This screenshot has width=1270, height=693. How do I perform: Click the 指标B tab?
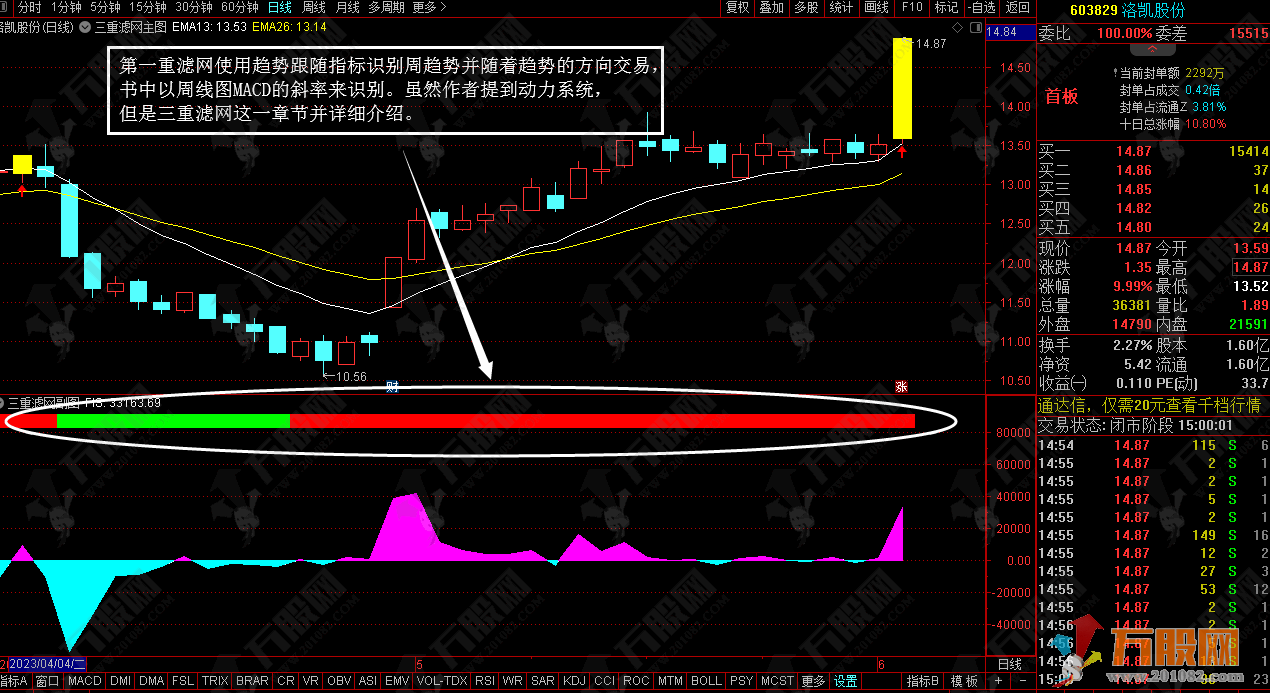[x=922, y=681]
